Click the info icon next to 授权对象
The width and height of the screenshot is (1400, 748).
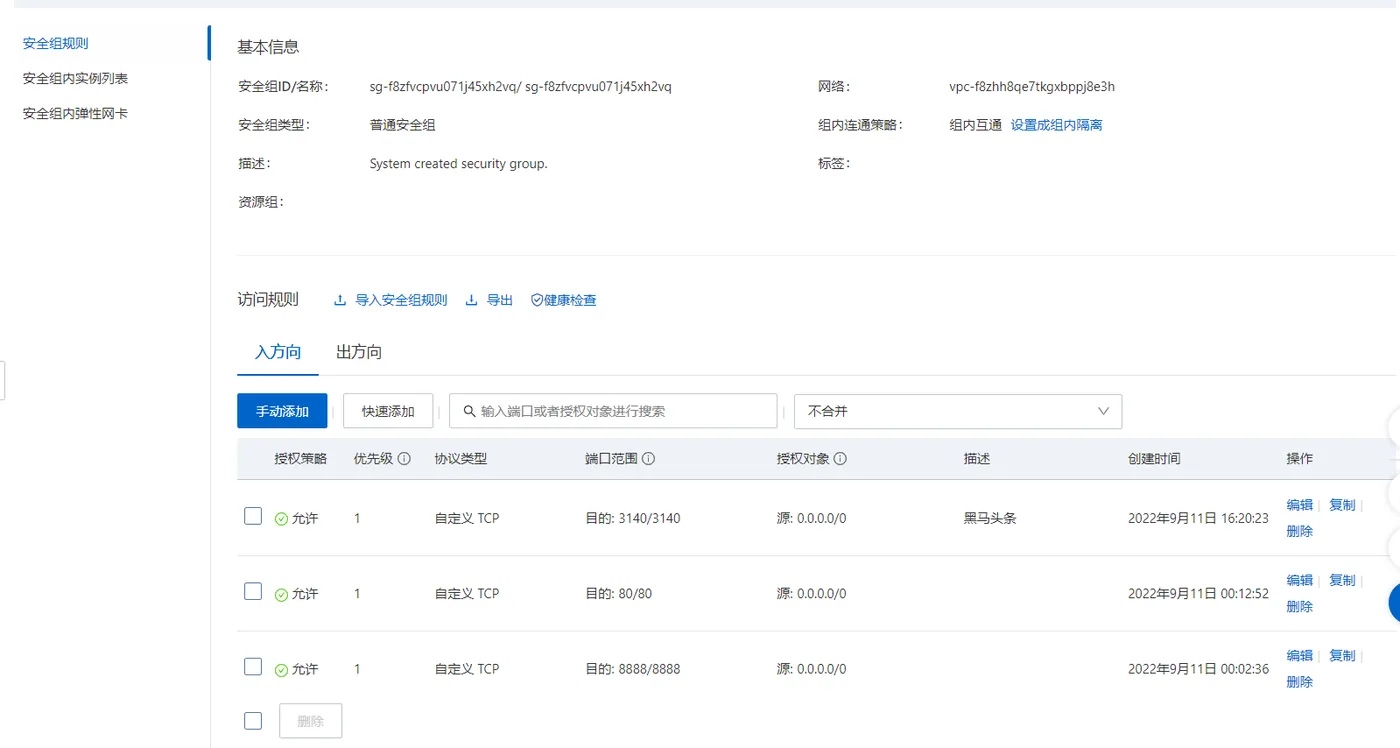(x=840, y=459)
